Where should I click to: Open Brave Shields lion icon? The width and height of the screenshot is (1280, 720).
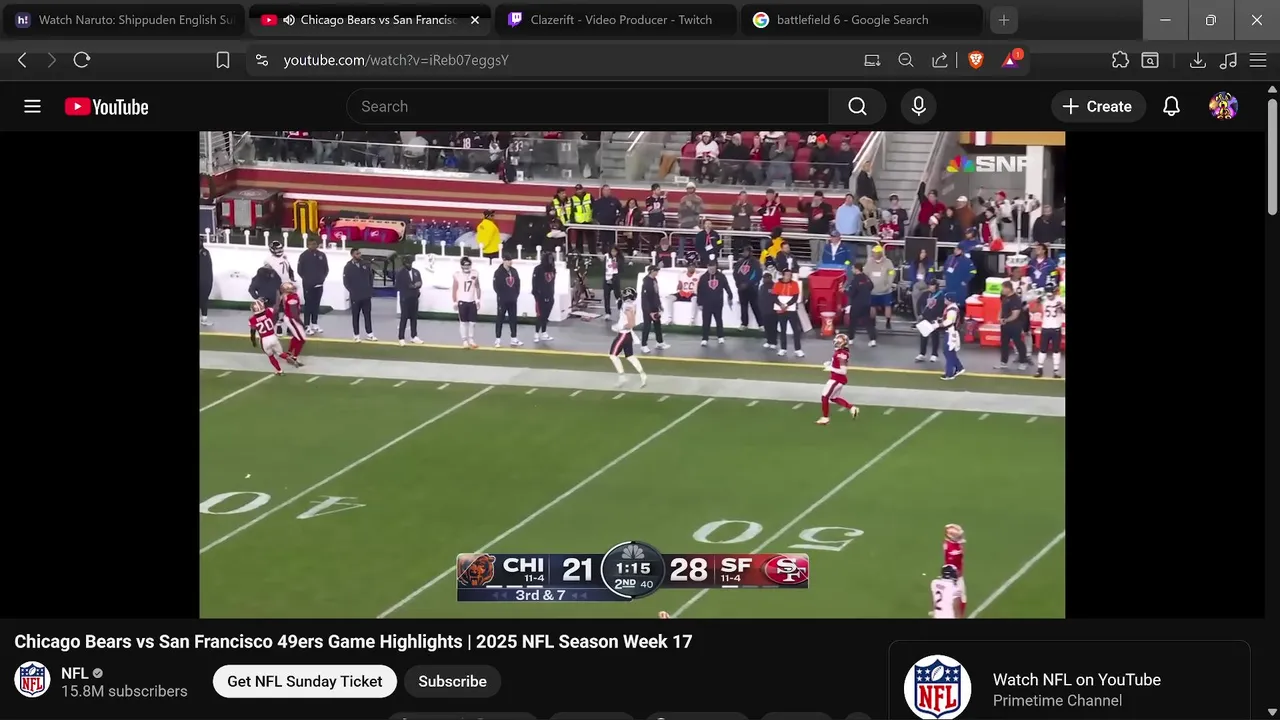point(976,60)
